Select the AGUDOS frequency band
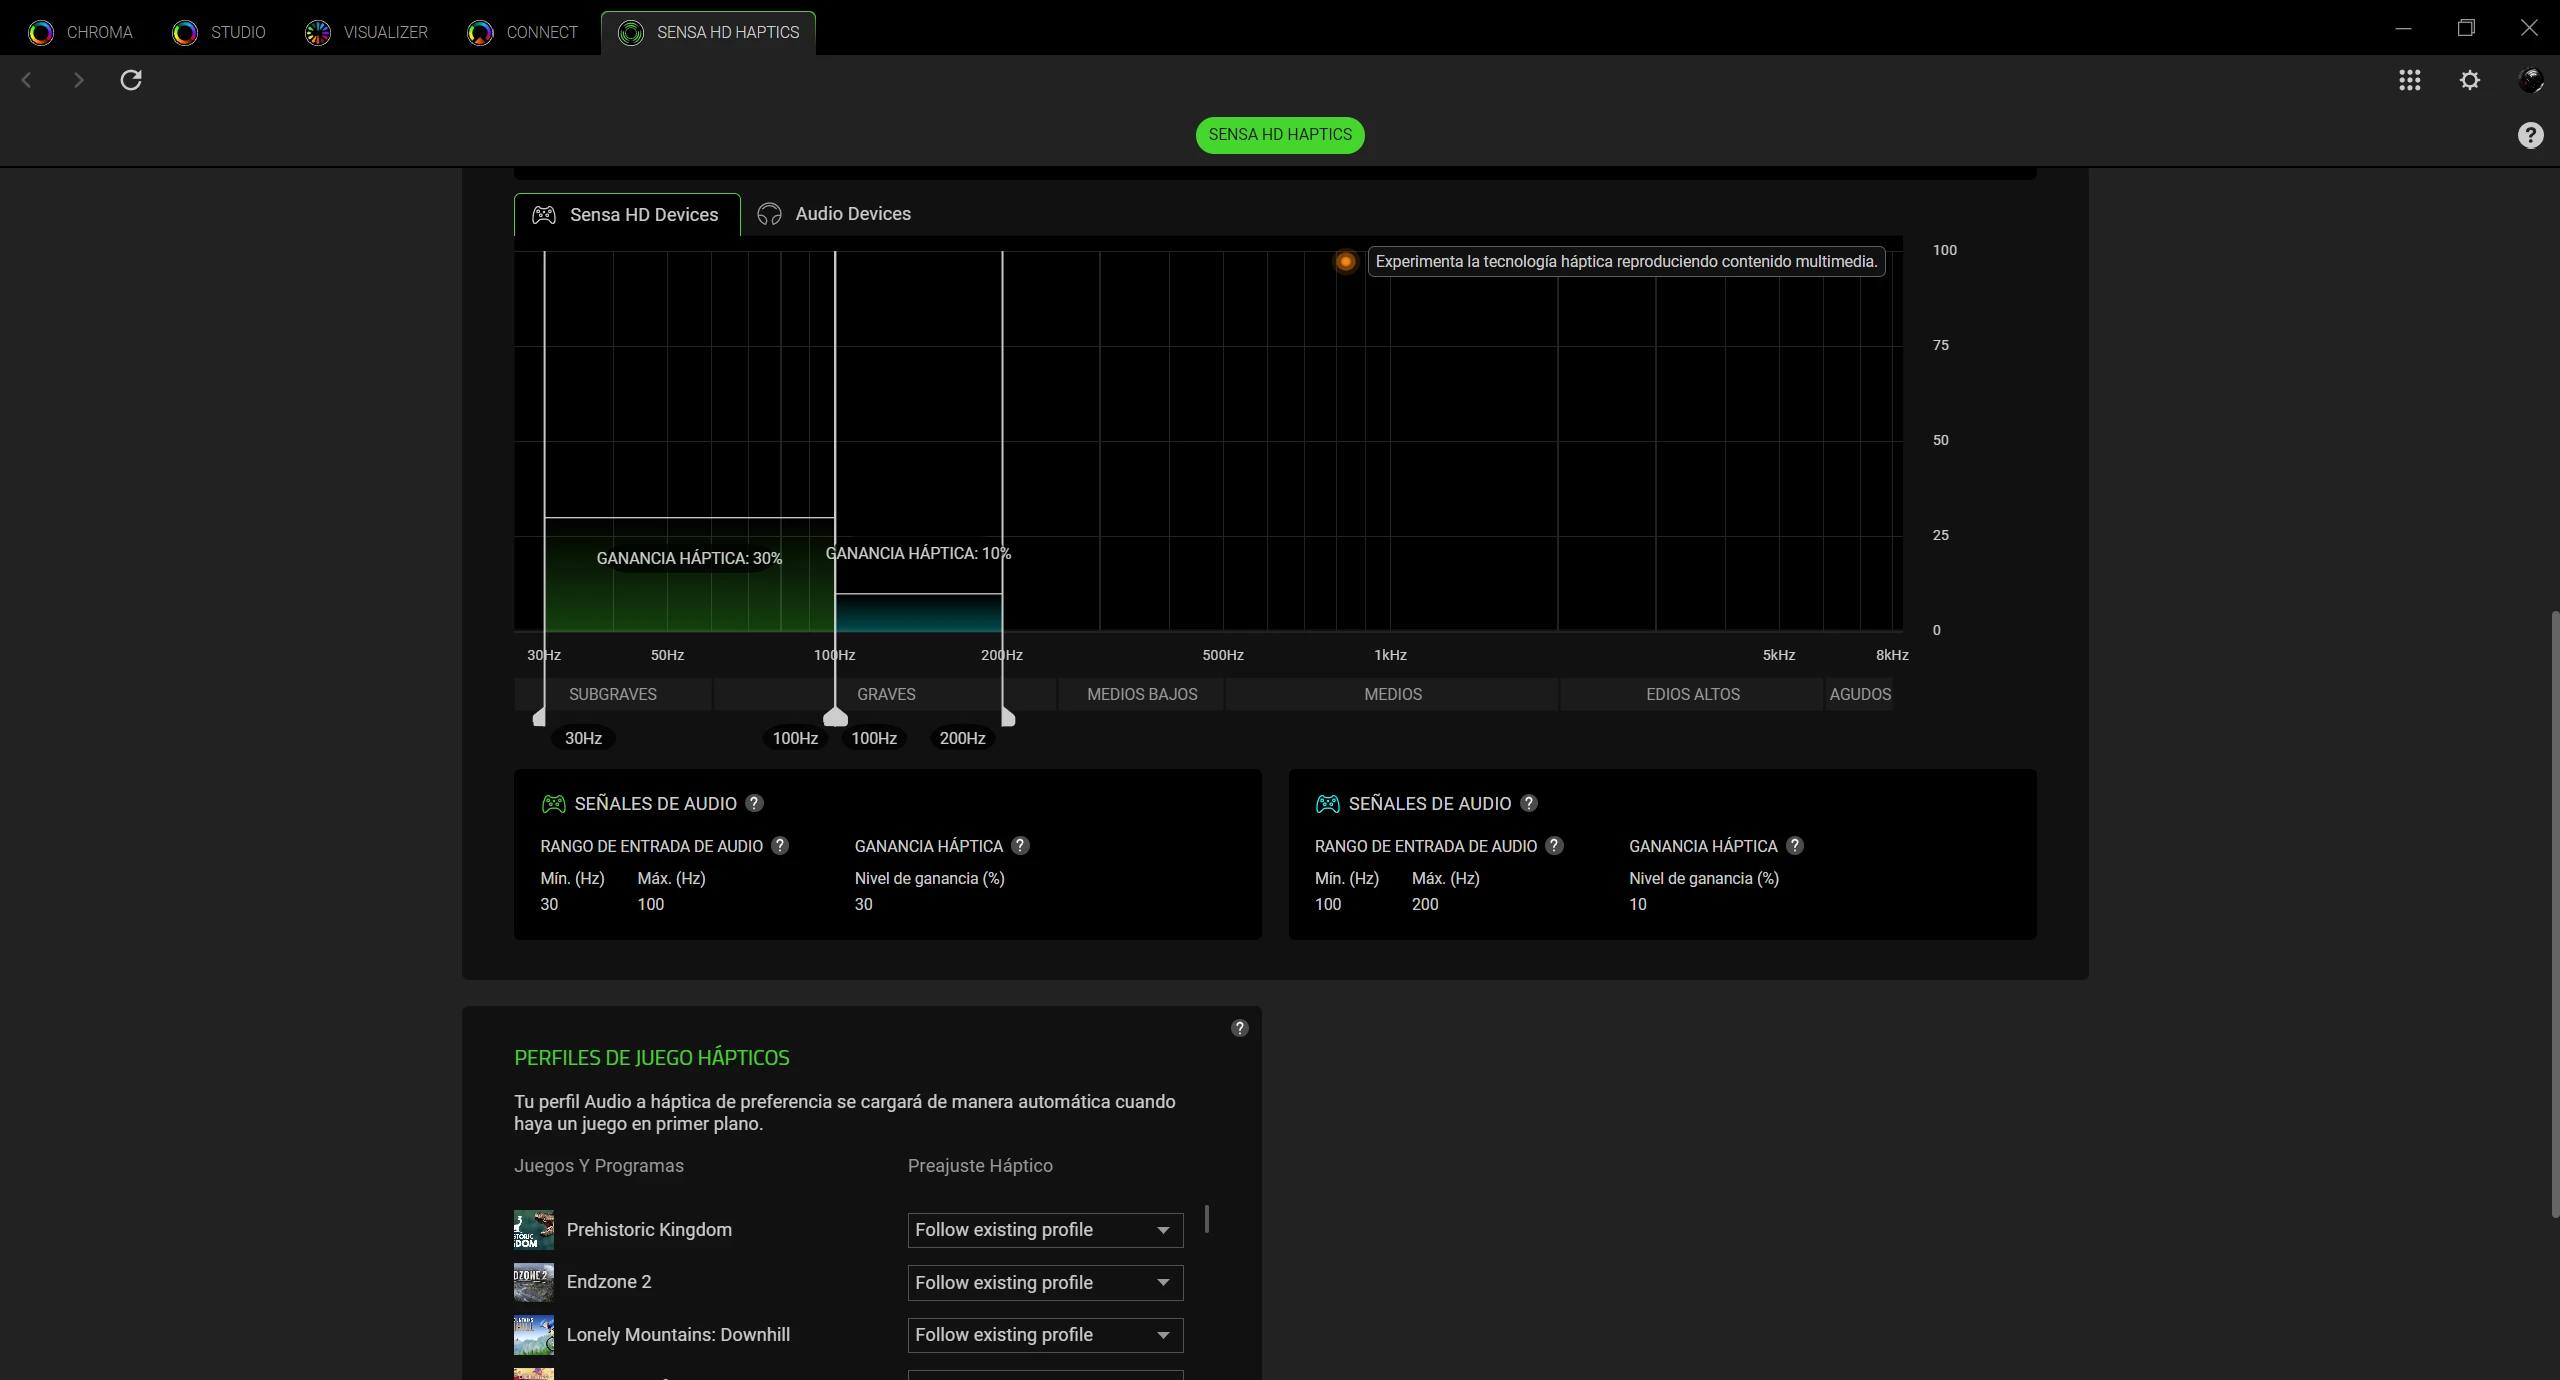This screenshot has height=1380, width=2560. [x=1860, y=694]
